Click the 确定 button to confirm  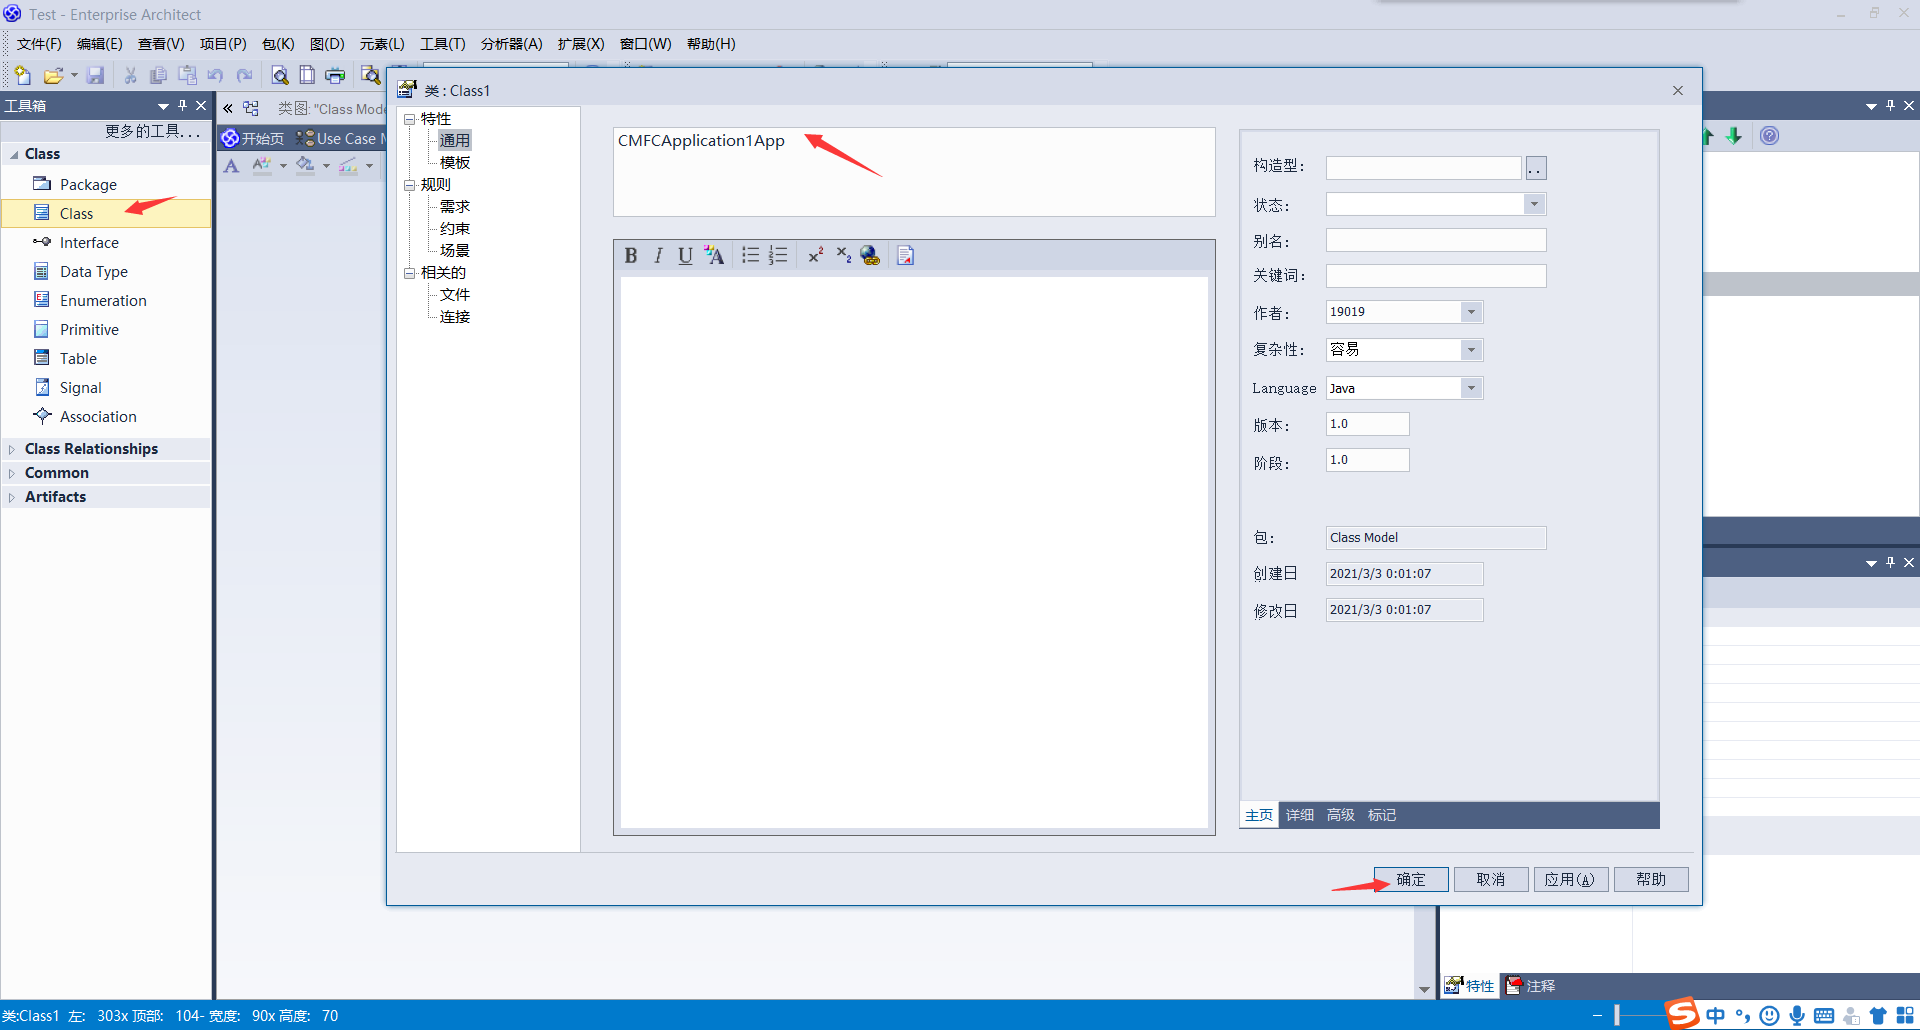coord(1410,879)
